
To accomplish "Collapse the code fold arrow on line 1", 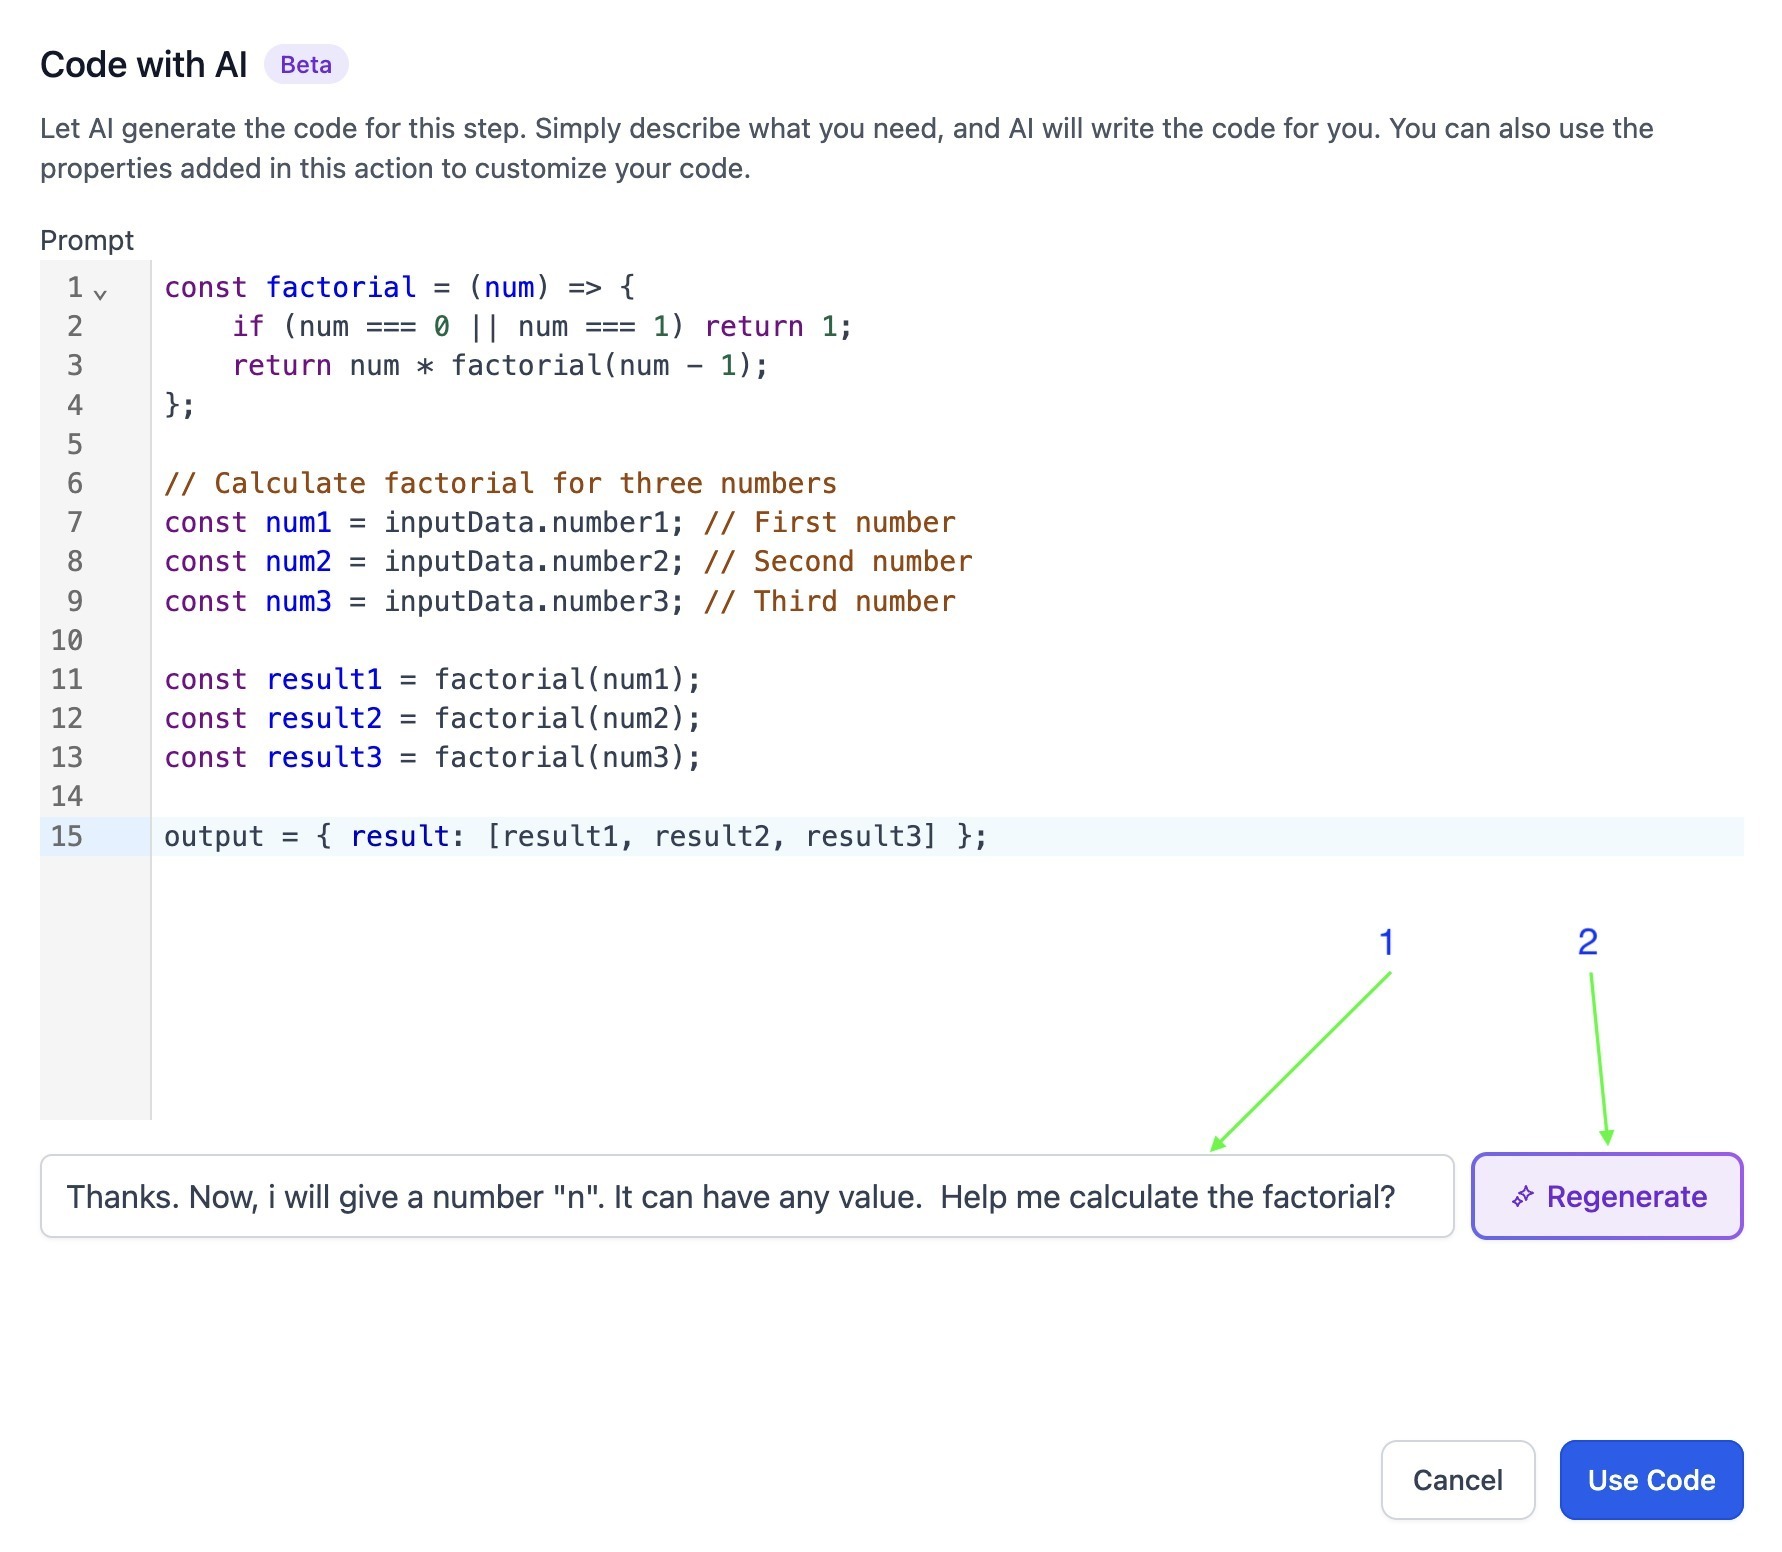I will tap(100, 294).
